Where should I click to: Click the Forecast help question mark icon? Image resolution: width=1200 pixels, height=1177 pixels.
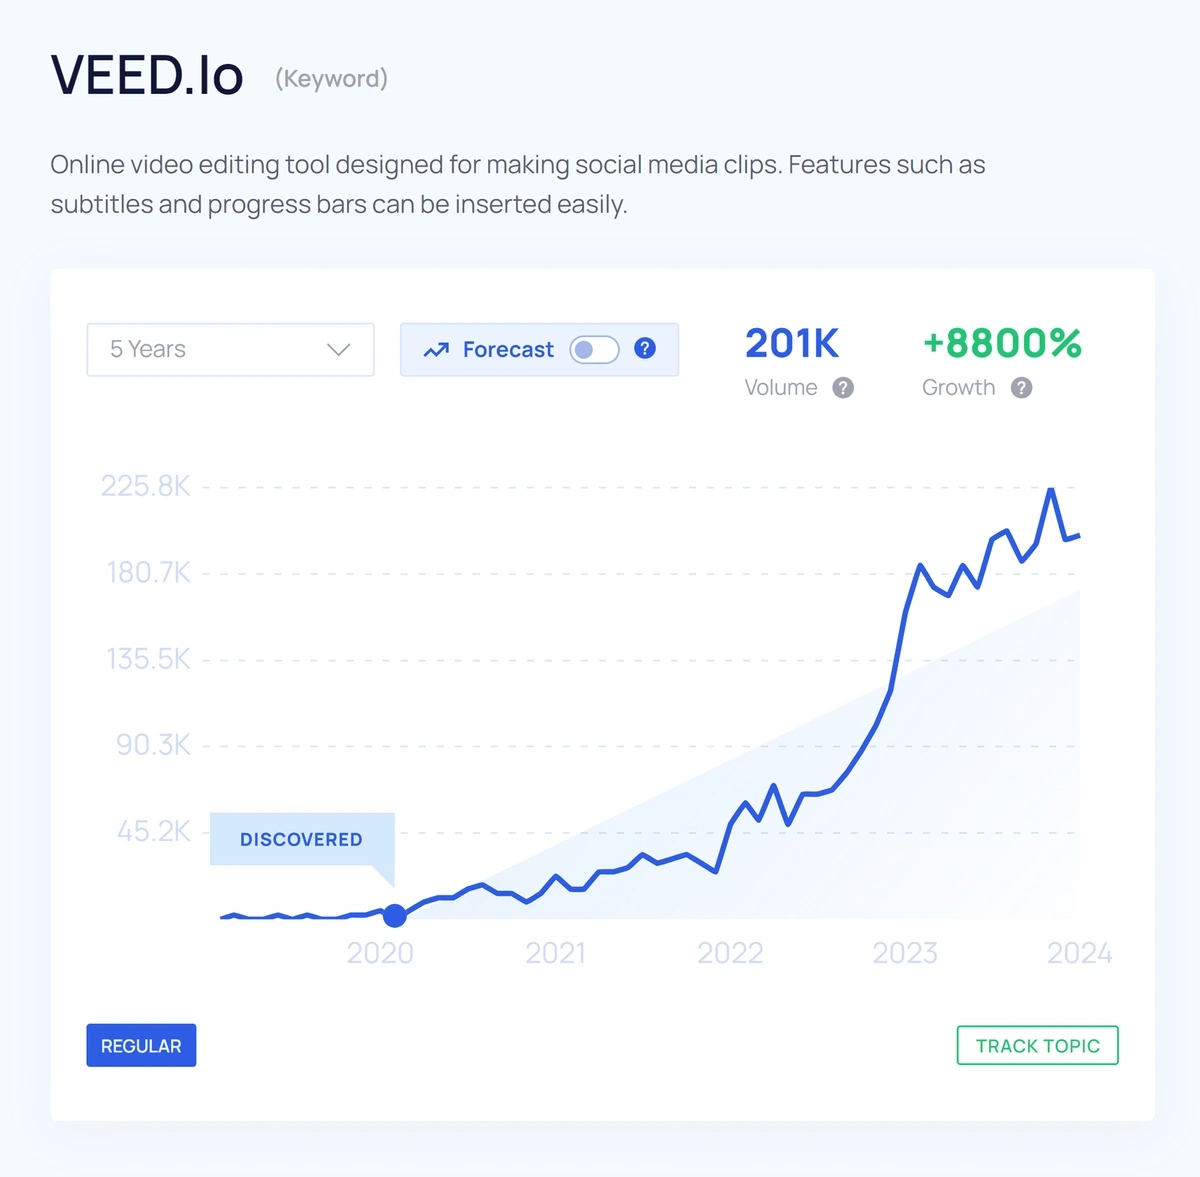coord(645,348)
